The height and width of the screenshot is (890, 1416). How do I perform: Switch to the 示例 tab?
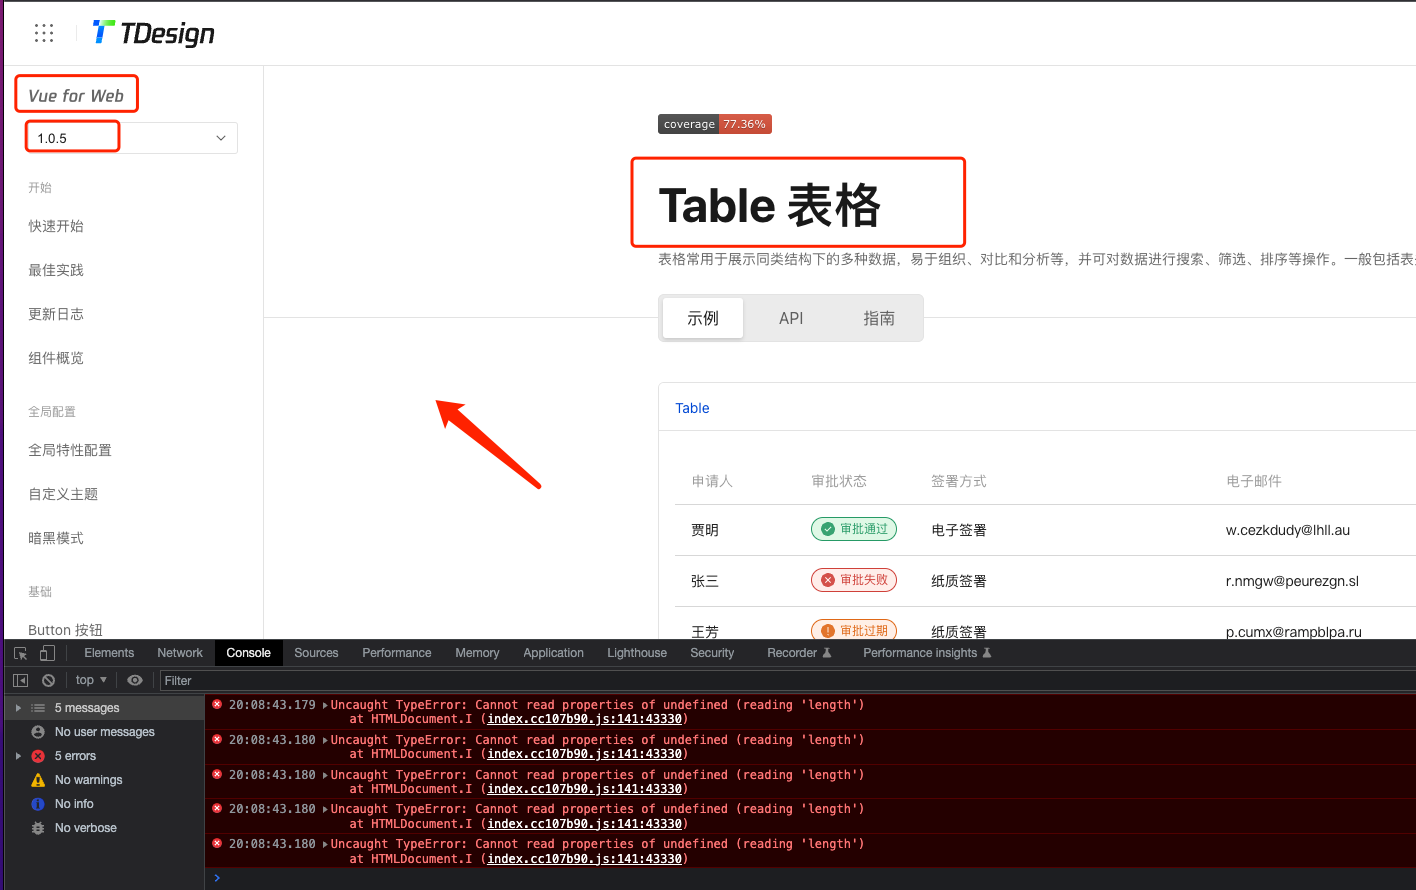click(703, 318)
